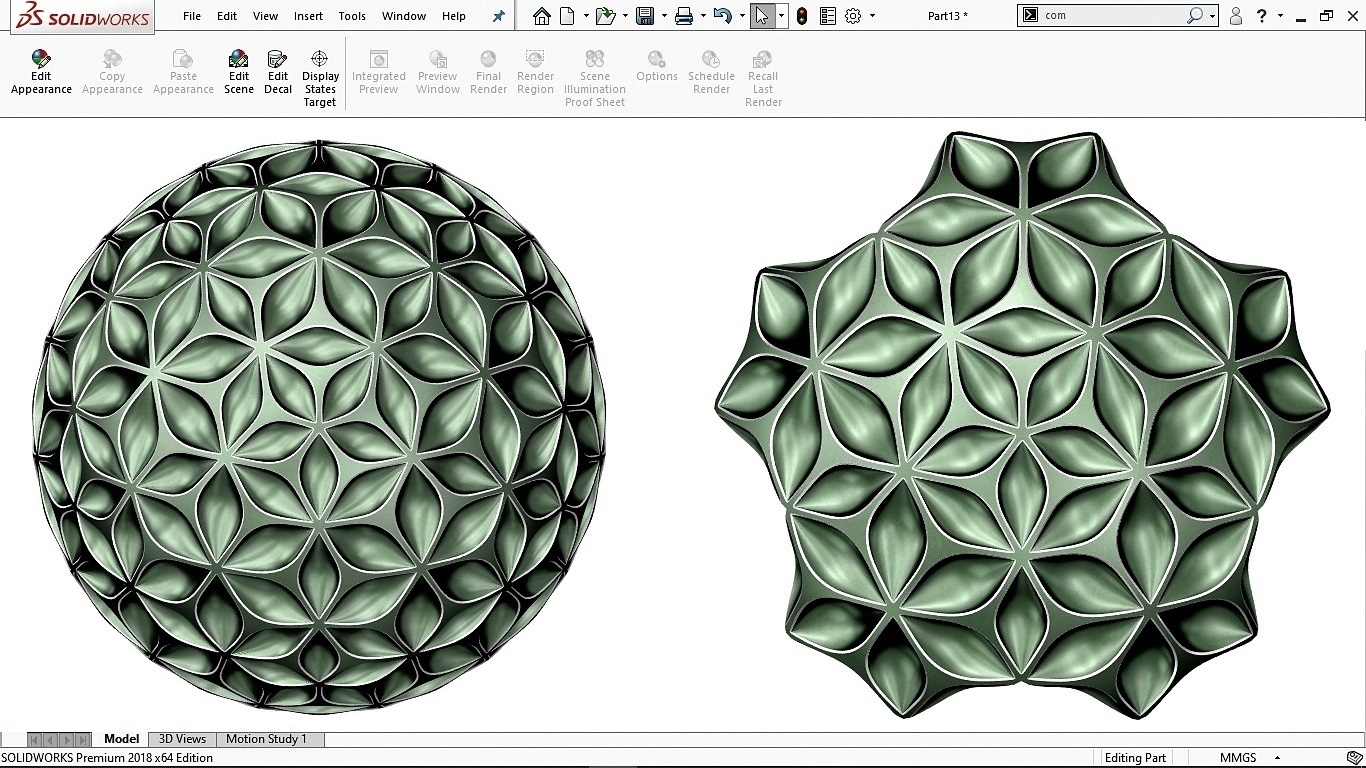
Task: Open Scene Illumination Proof Sheet
Action: [595, 79]
